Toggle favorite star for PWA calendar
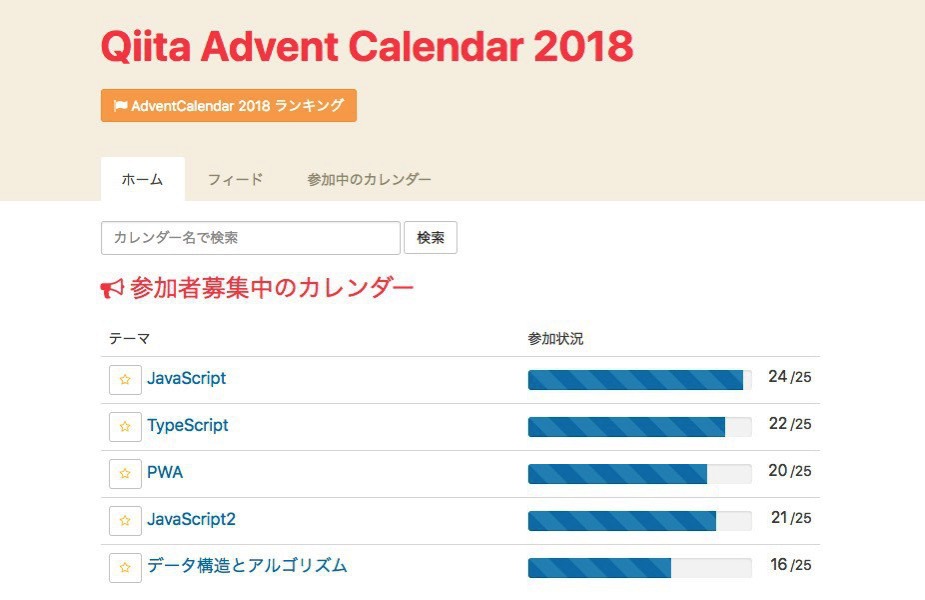 (x=125, y=474)
